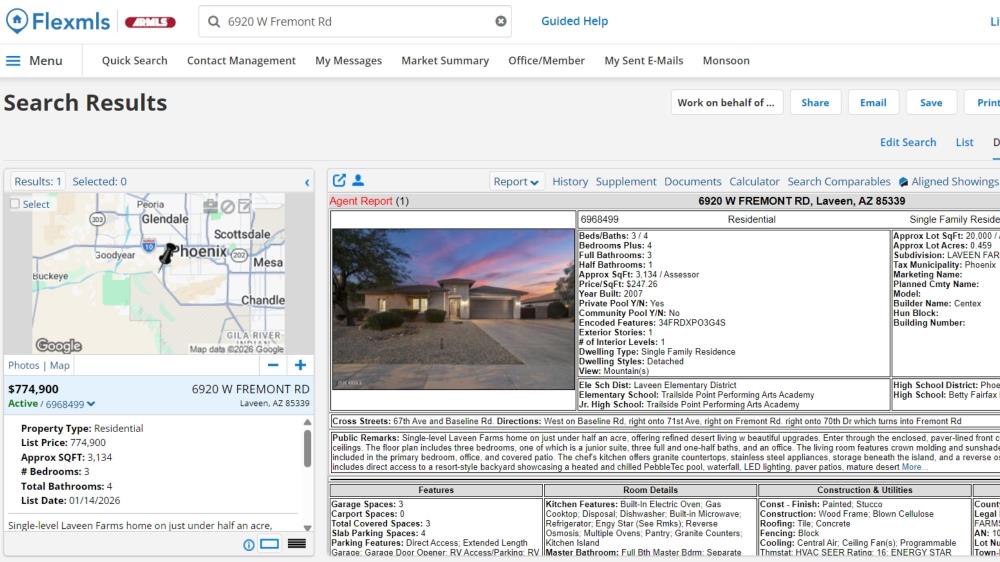Click the notes icon on map
The image size is (1000, 562).
tap(244, 206)
